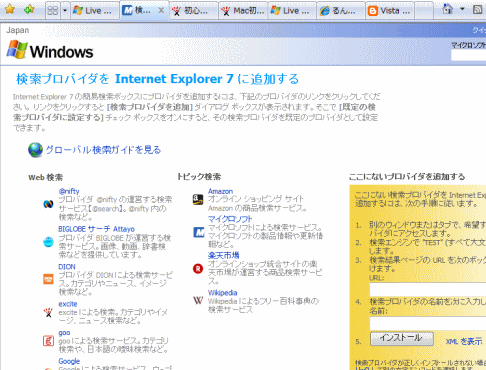Click the インストール button
This screenshot has height=370, width=486.
point(402,339)
